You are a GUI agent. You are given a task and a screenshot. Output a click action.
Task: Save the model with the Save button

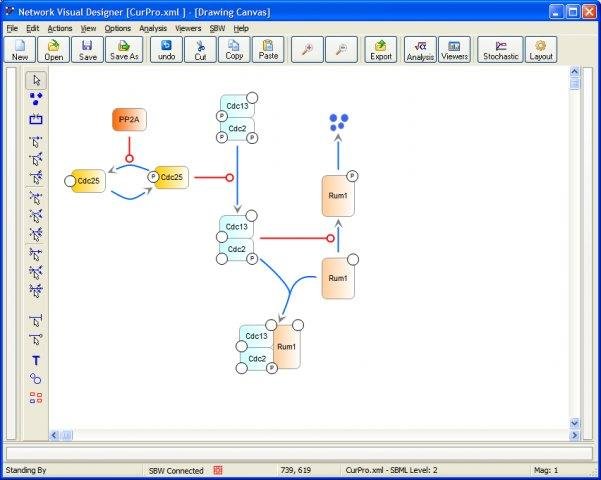tap(87, 50)
